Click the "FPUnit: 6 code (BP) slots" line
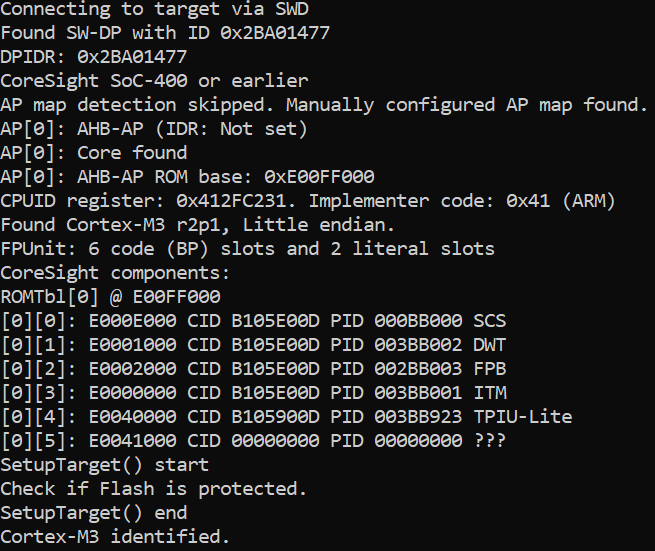This screenshot has width=655, height=551. click(247, 249)
